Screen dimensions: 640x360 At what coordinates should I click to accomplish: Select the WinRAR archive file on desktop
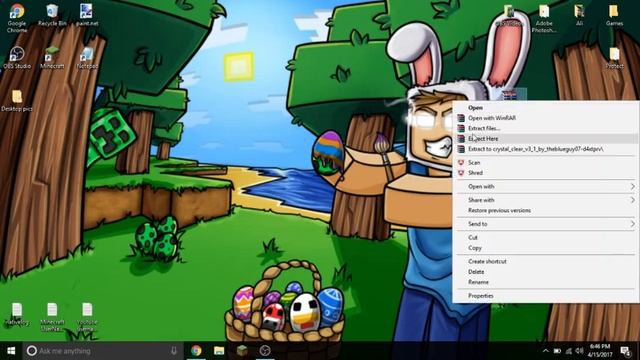[510, 95]
